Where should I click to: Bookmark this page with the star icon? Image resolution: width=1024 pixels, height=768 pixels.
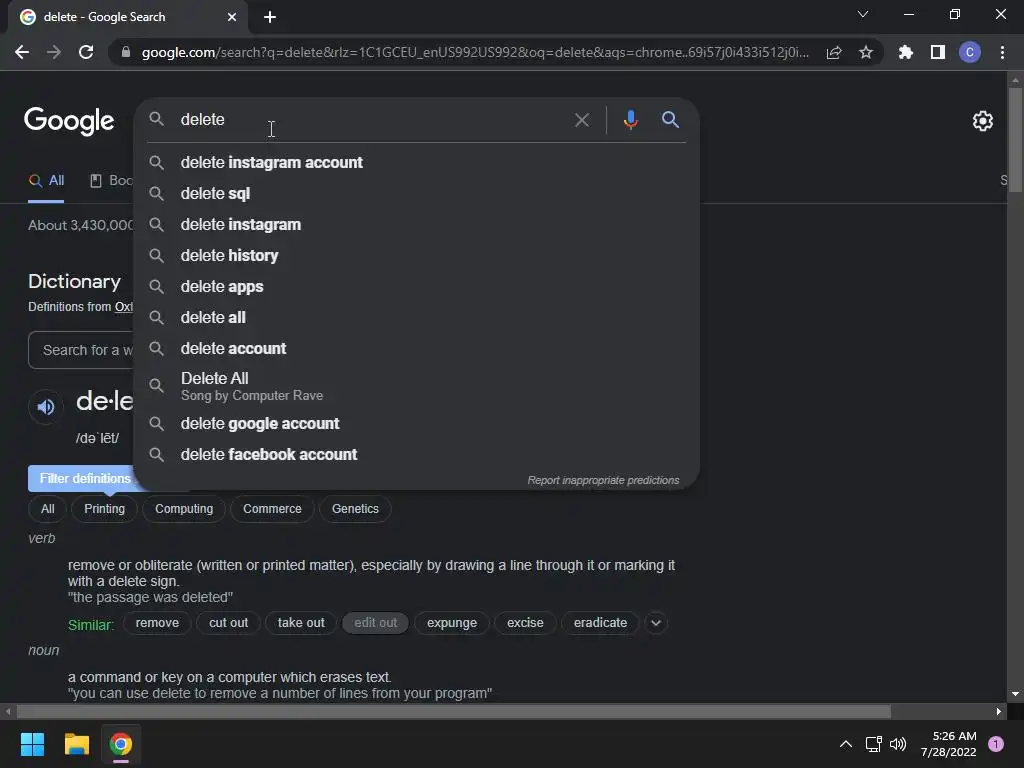(866, 52)
